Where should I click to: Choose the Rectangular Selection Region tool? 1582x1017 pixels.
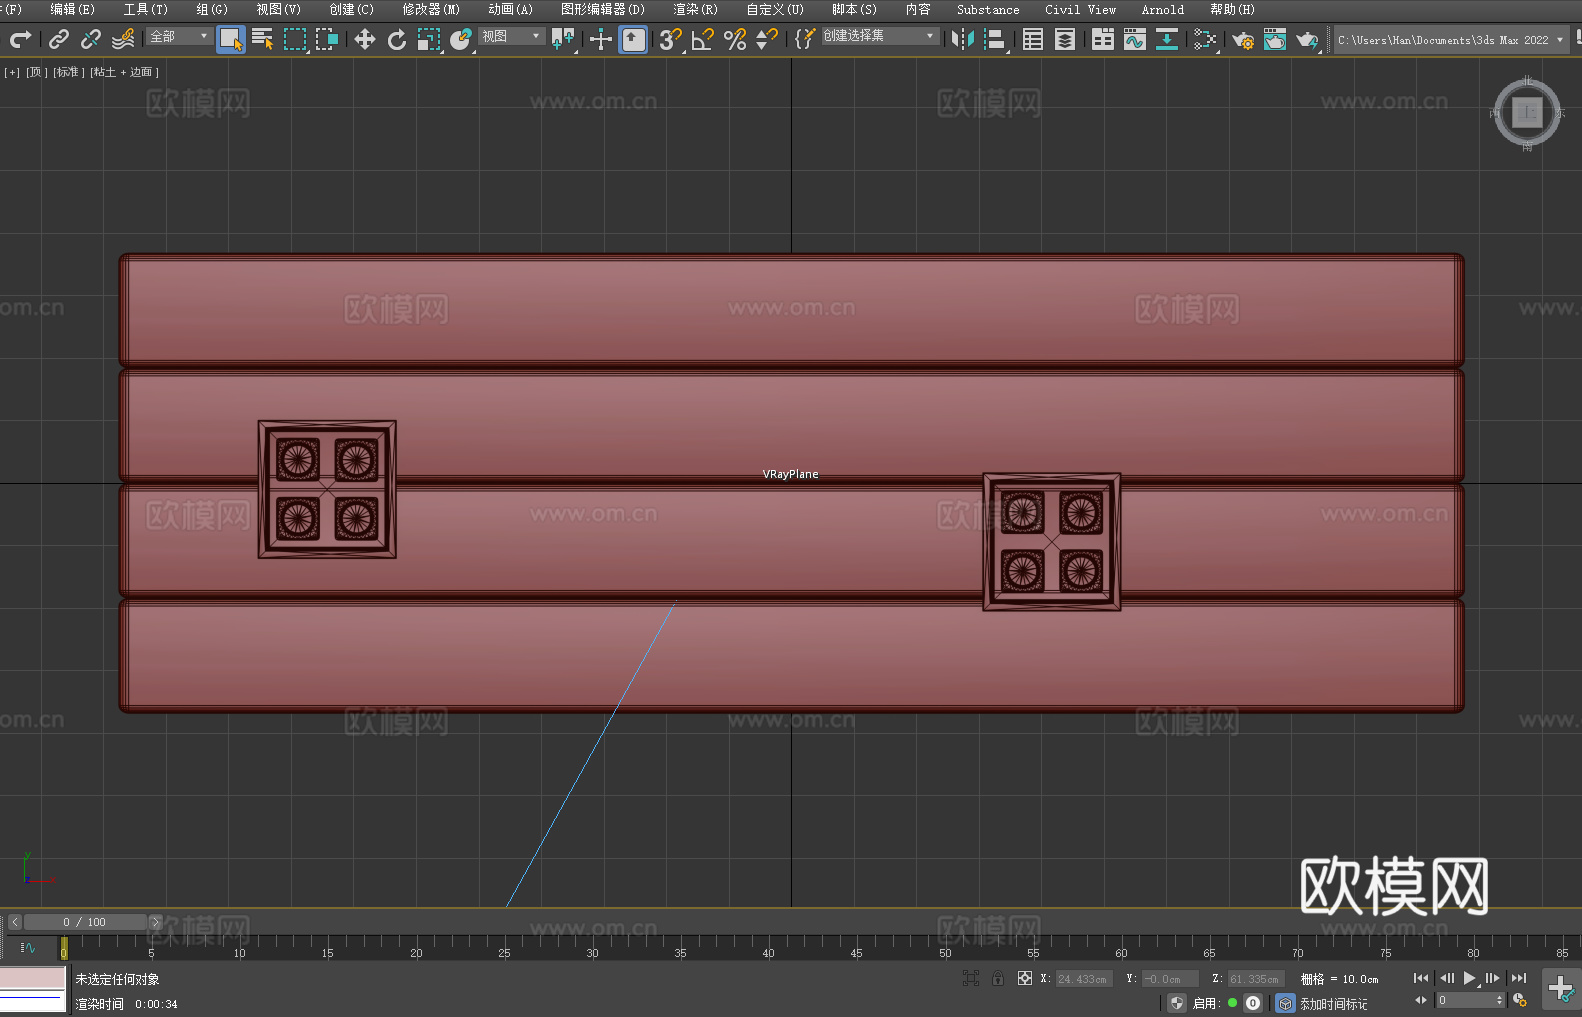(295, 39)
